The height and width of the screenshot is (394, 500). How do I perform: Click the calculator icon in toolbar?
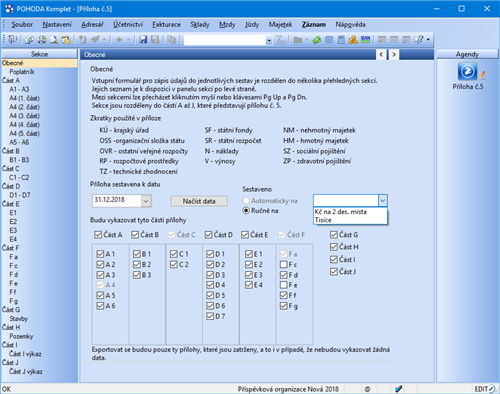pos(341,40)
